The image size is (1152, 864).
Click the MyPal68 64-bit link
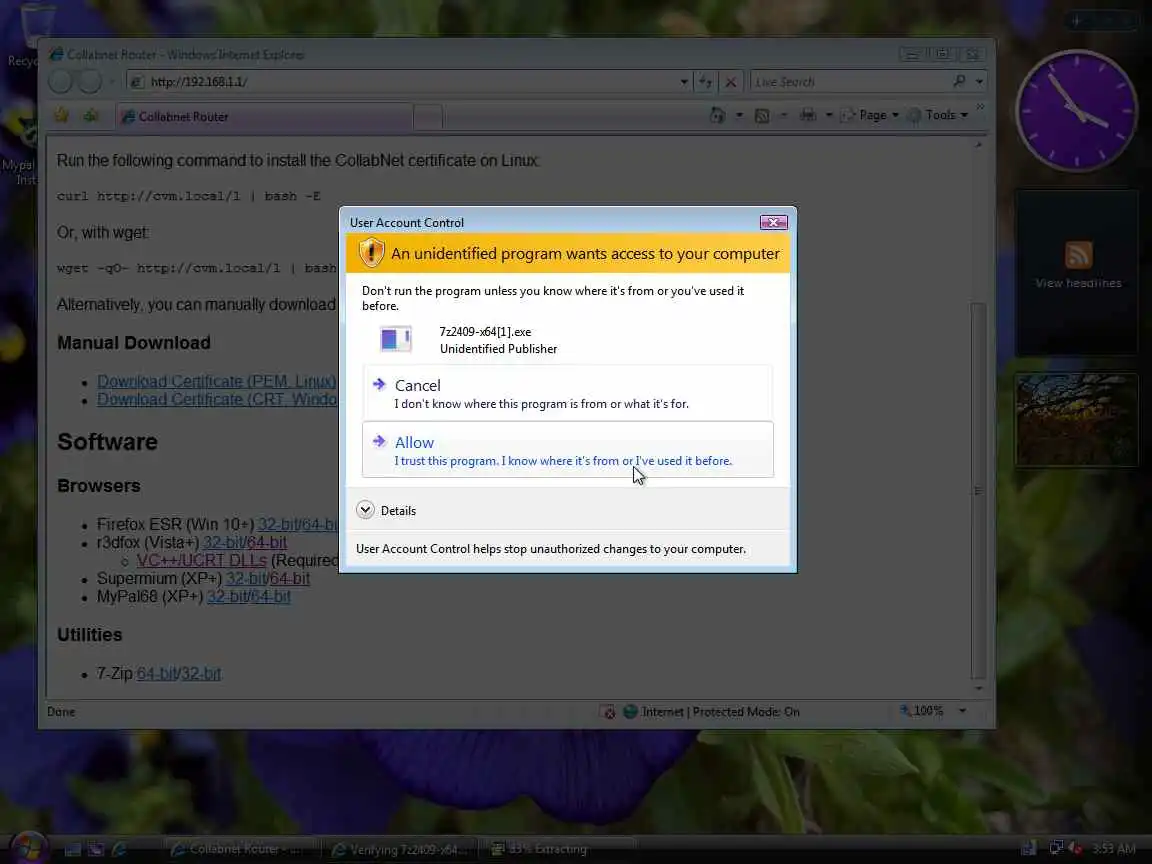click(270, 597)
